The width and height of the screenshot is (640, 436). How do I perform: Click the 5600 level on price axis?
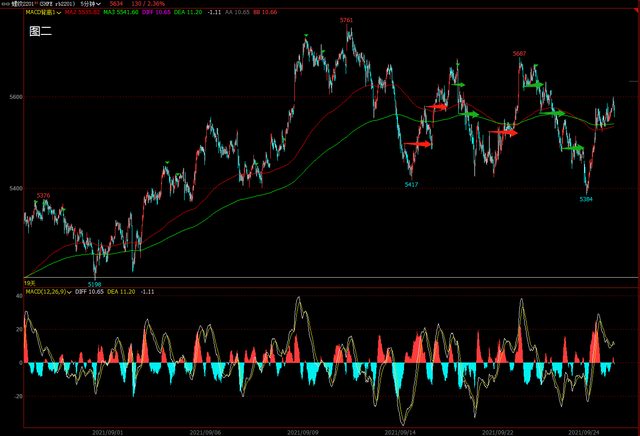pyautogui.click(x=14, y=97)
